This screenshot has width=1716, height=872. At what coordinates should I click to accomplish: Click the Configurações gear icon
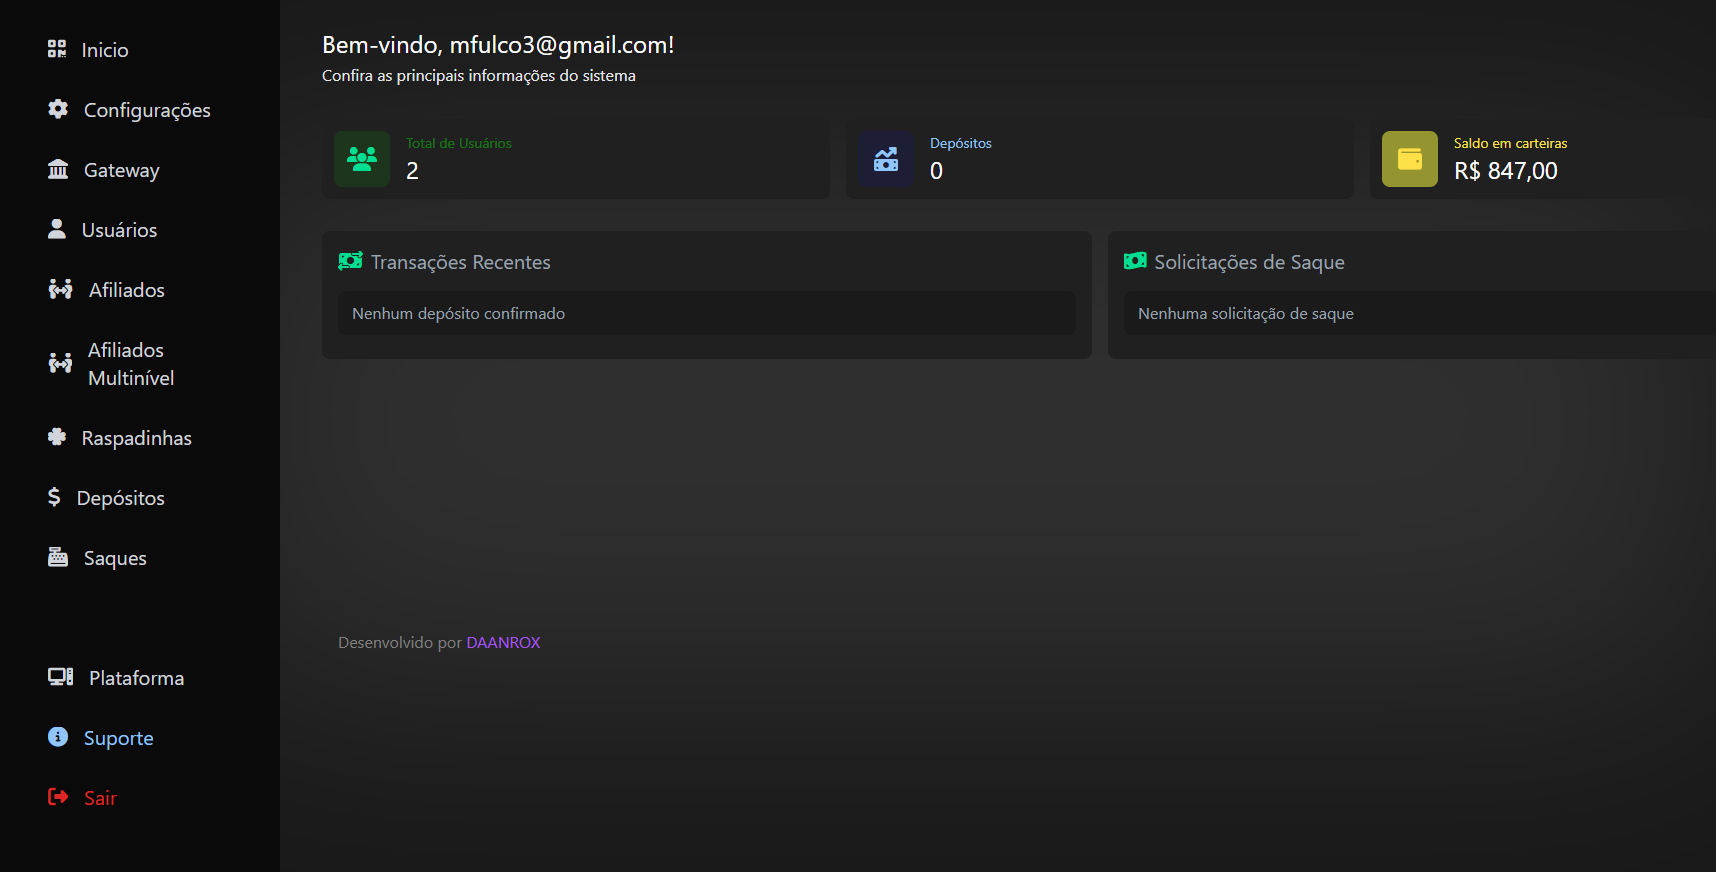(x=58, y=109)
